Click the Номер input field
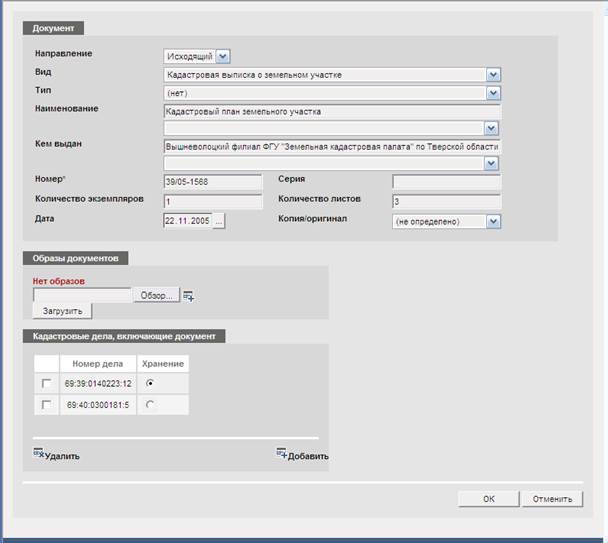 pyautogui.click(x=212, y=181)
